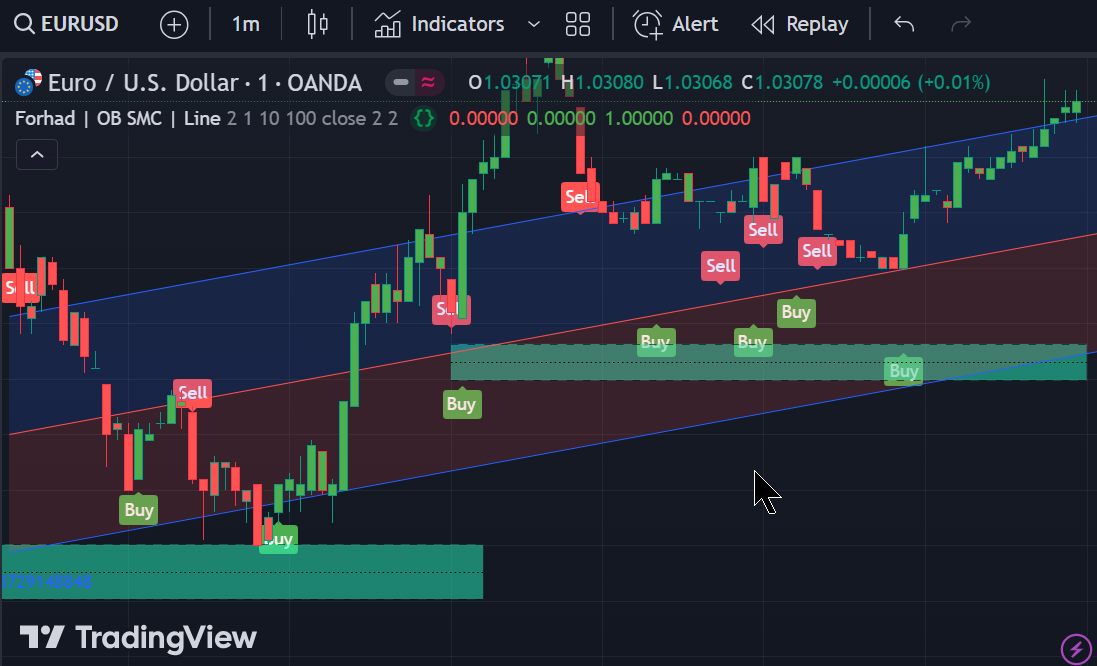Open the candlestick chart style menu

pos(317,24)
